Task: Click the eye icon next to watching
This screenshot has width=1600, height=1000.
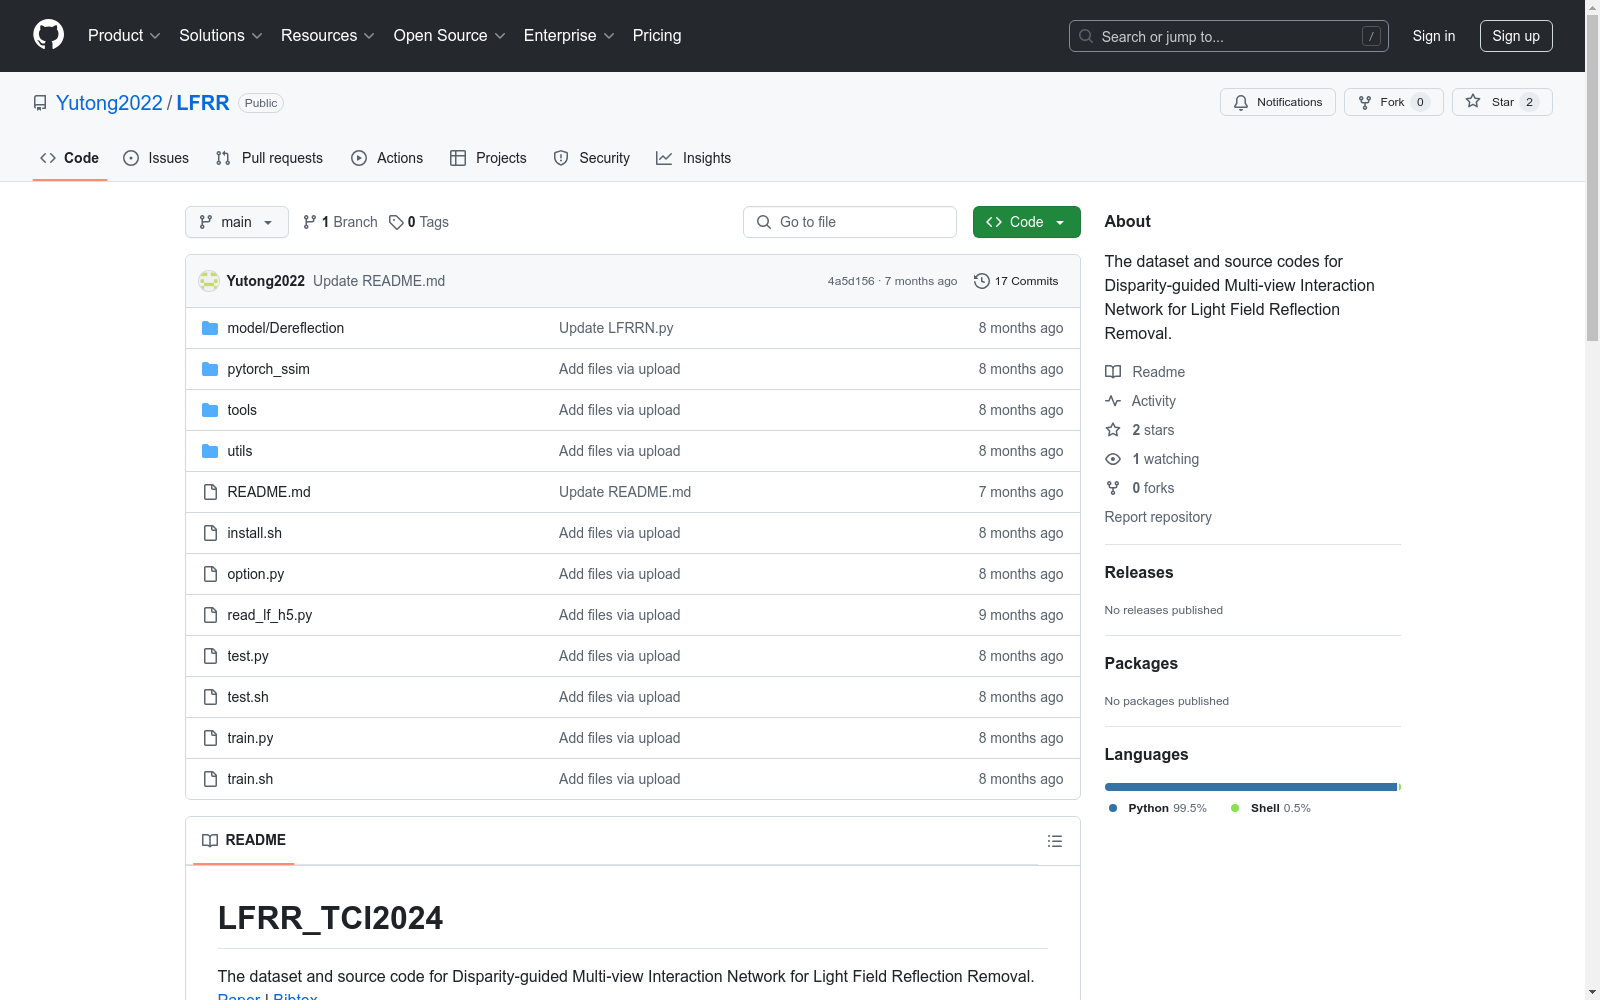Action: [x=1113, y=459]
